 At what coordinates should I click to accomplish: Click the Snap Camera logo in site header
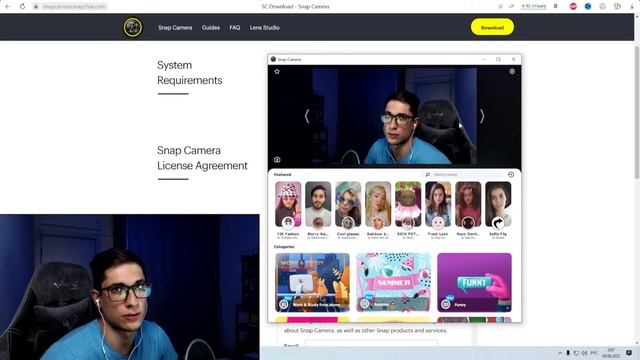pos(133,27)
